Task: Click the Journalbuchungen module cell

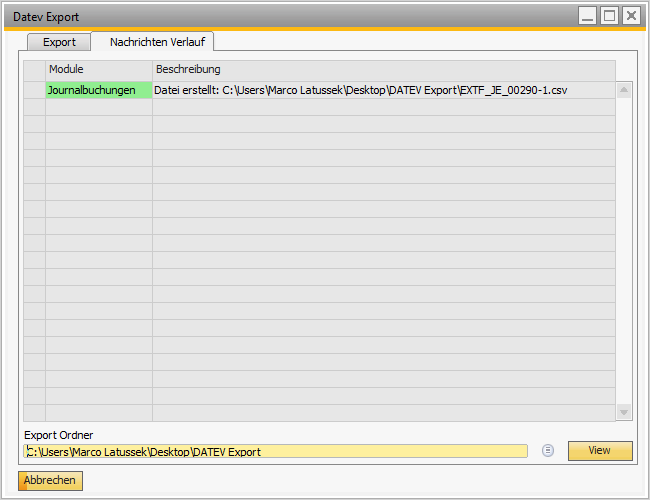Action: click(x=99, y=90)
